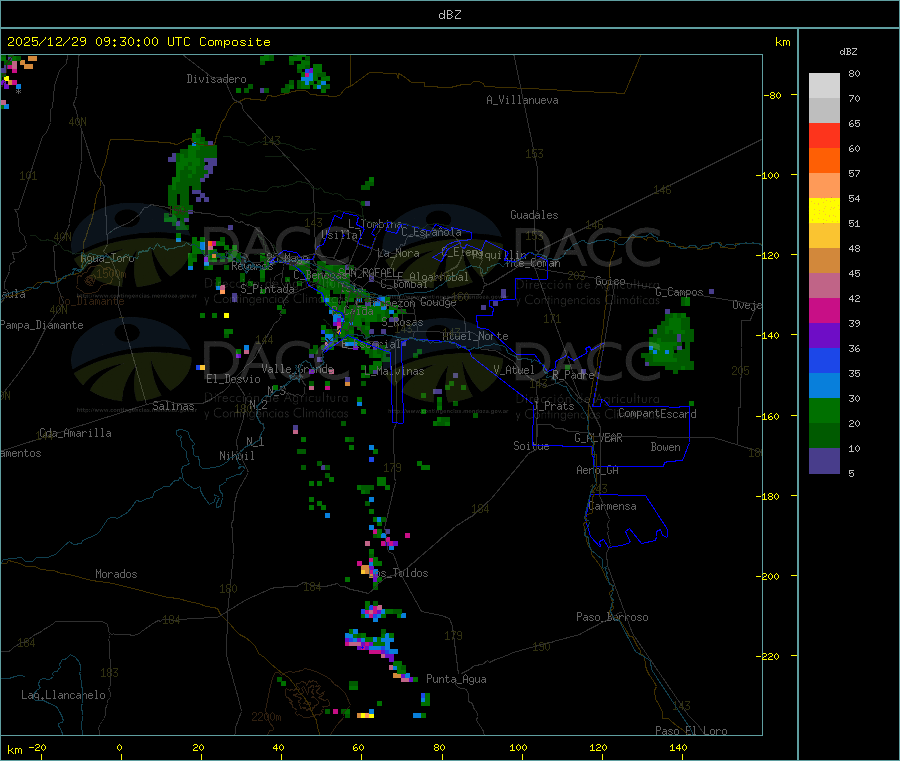Click the dBZ heading above the legend

click(x=848, y=52)
